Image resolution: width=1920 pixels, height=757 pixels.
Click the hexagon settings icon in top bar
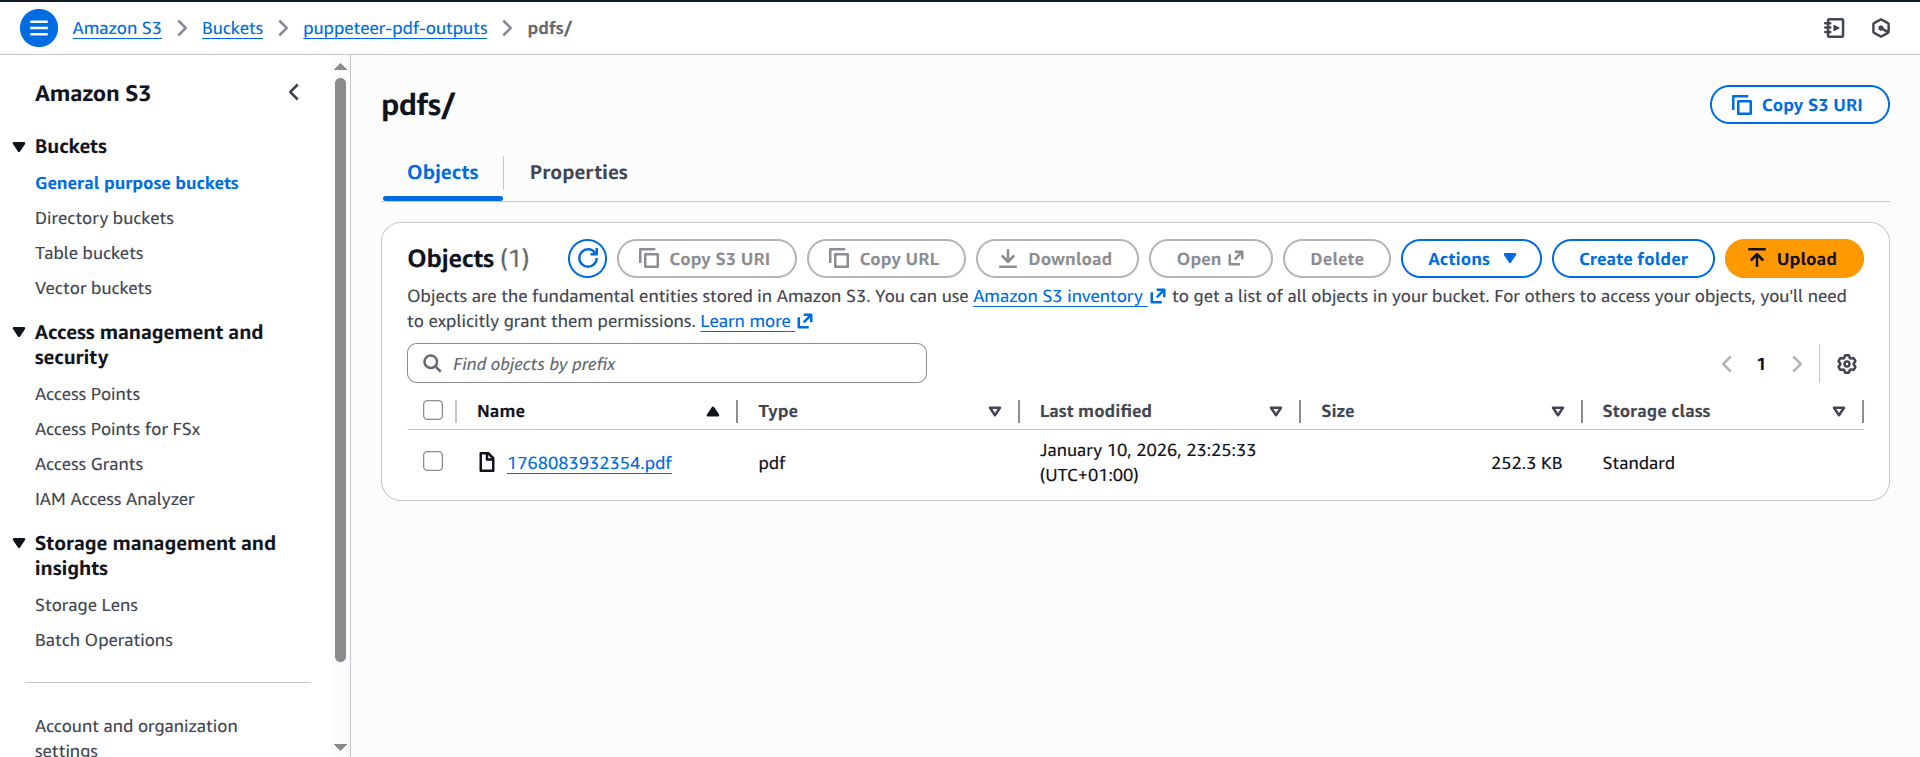(1881, 28)
